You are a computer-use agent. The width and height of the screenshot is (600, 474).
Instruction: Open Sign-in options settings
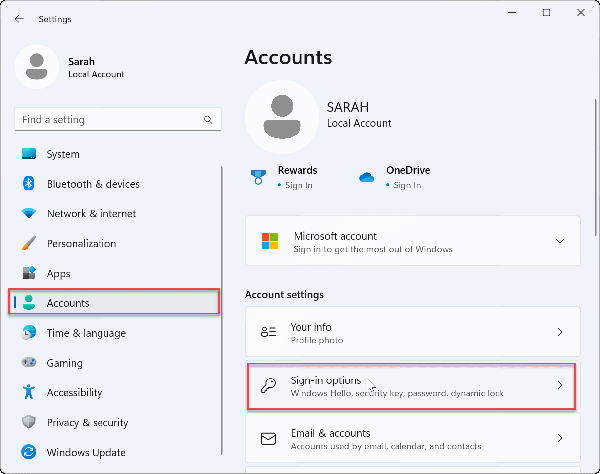(x=411, y=385)
